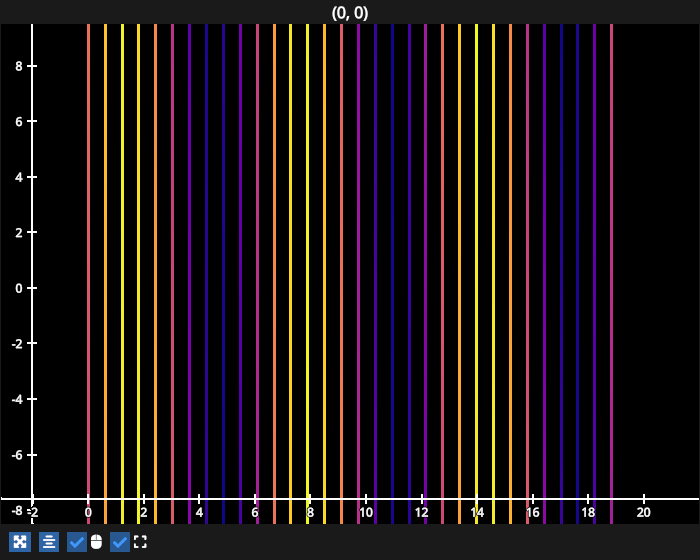Click the "20" label on the x-axis
This screenshot has width=700, height=560.
[643, 512]
